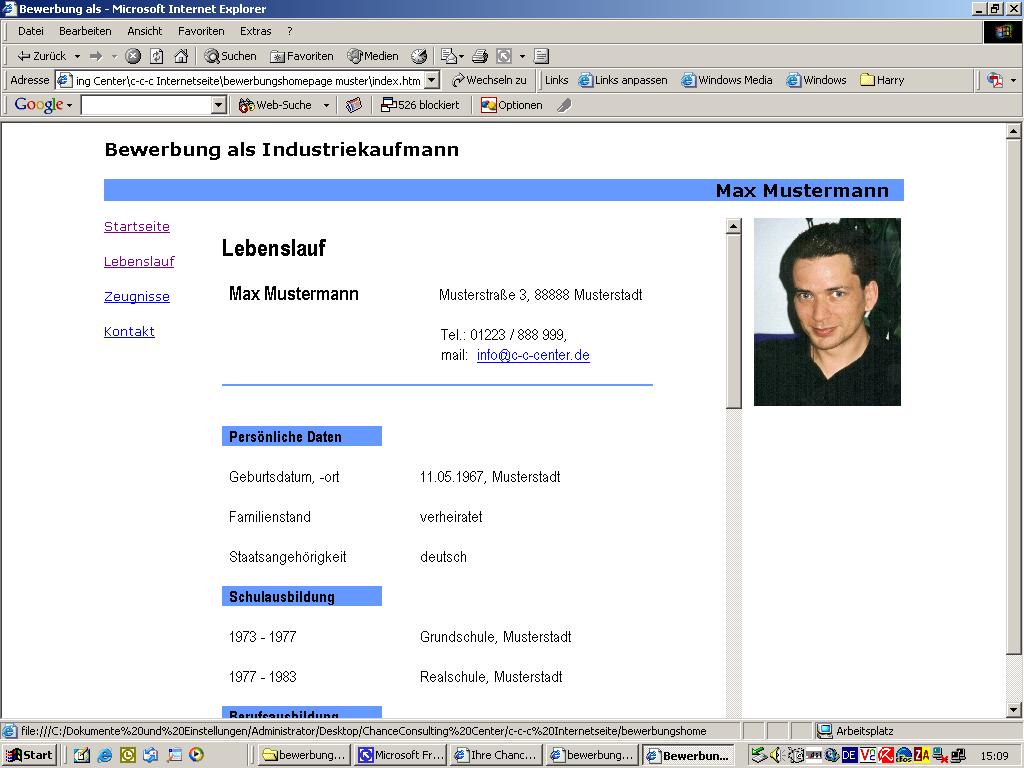
Task: Open the Zurück button history dropdown
Action: (76, 56)
